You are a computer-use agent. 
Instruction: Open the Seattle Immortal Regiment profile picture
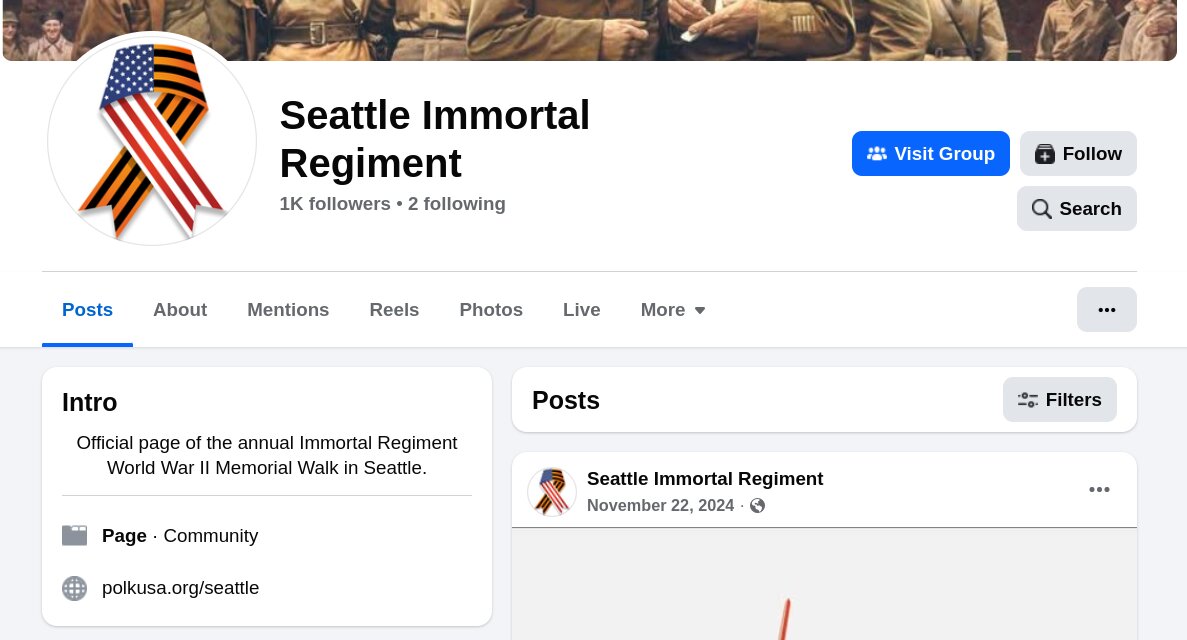(x=151, y=140)
